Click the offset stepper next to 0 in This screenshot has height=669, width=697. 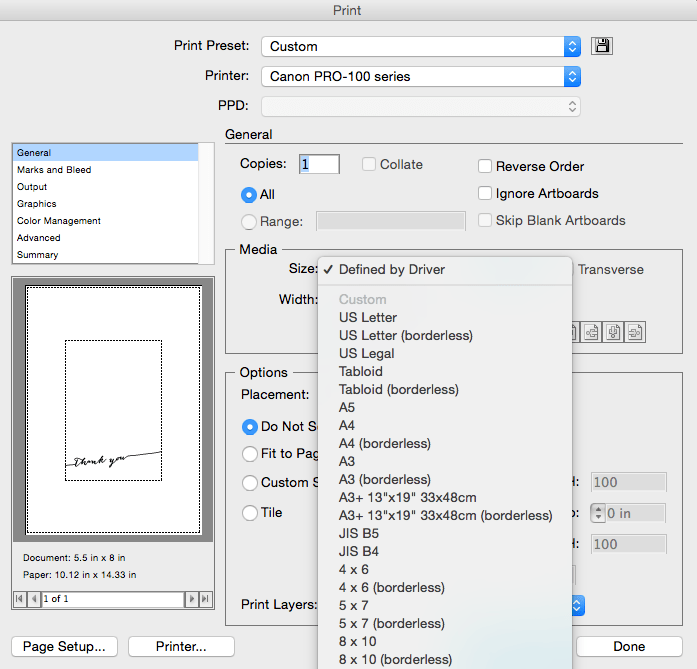pyautogui.click(x=598, y=513)
